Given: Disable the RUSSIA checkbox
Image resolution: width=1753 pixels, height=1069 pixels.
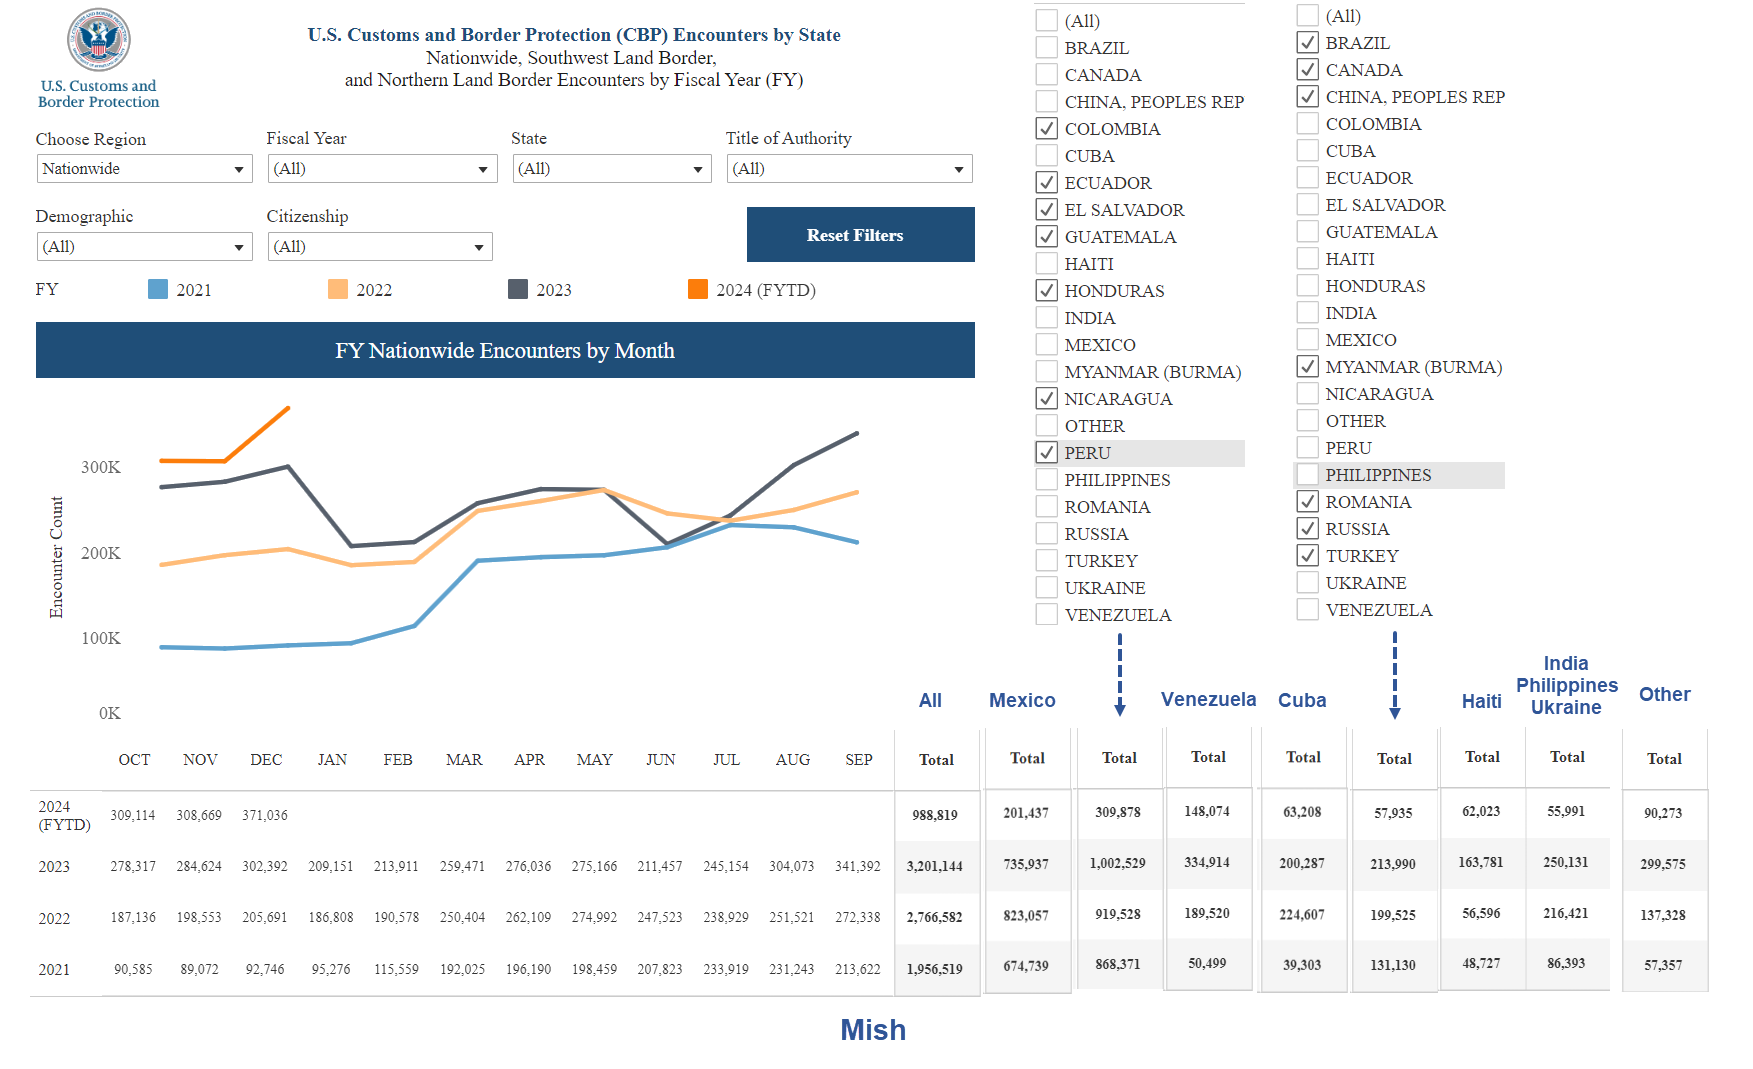Looking at the screenshot, I should [1307, 529].
